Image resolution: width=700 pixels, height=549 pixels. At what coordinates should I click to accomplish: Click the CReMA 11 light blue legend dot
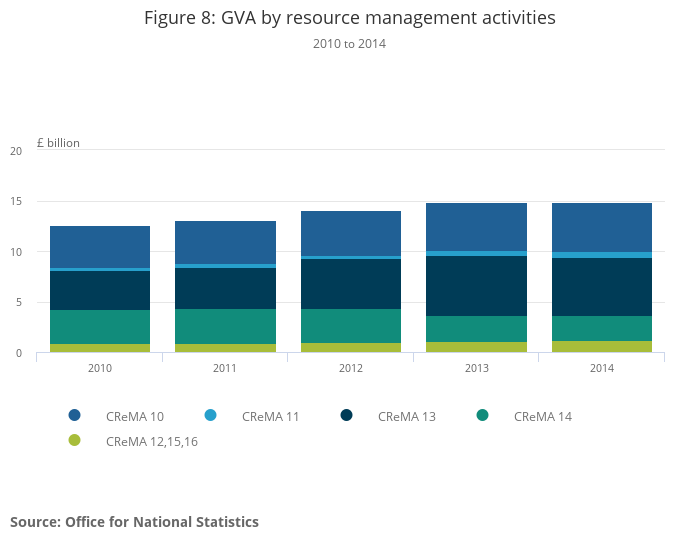coord(211,415)
